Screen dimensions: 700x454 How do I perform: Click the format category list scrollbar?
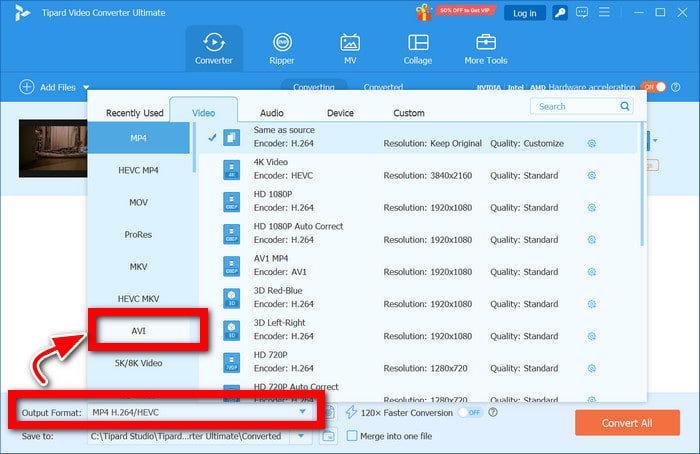coord(194,147)
